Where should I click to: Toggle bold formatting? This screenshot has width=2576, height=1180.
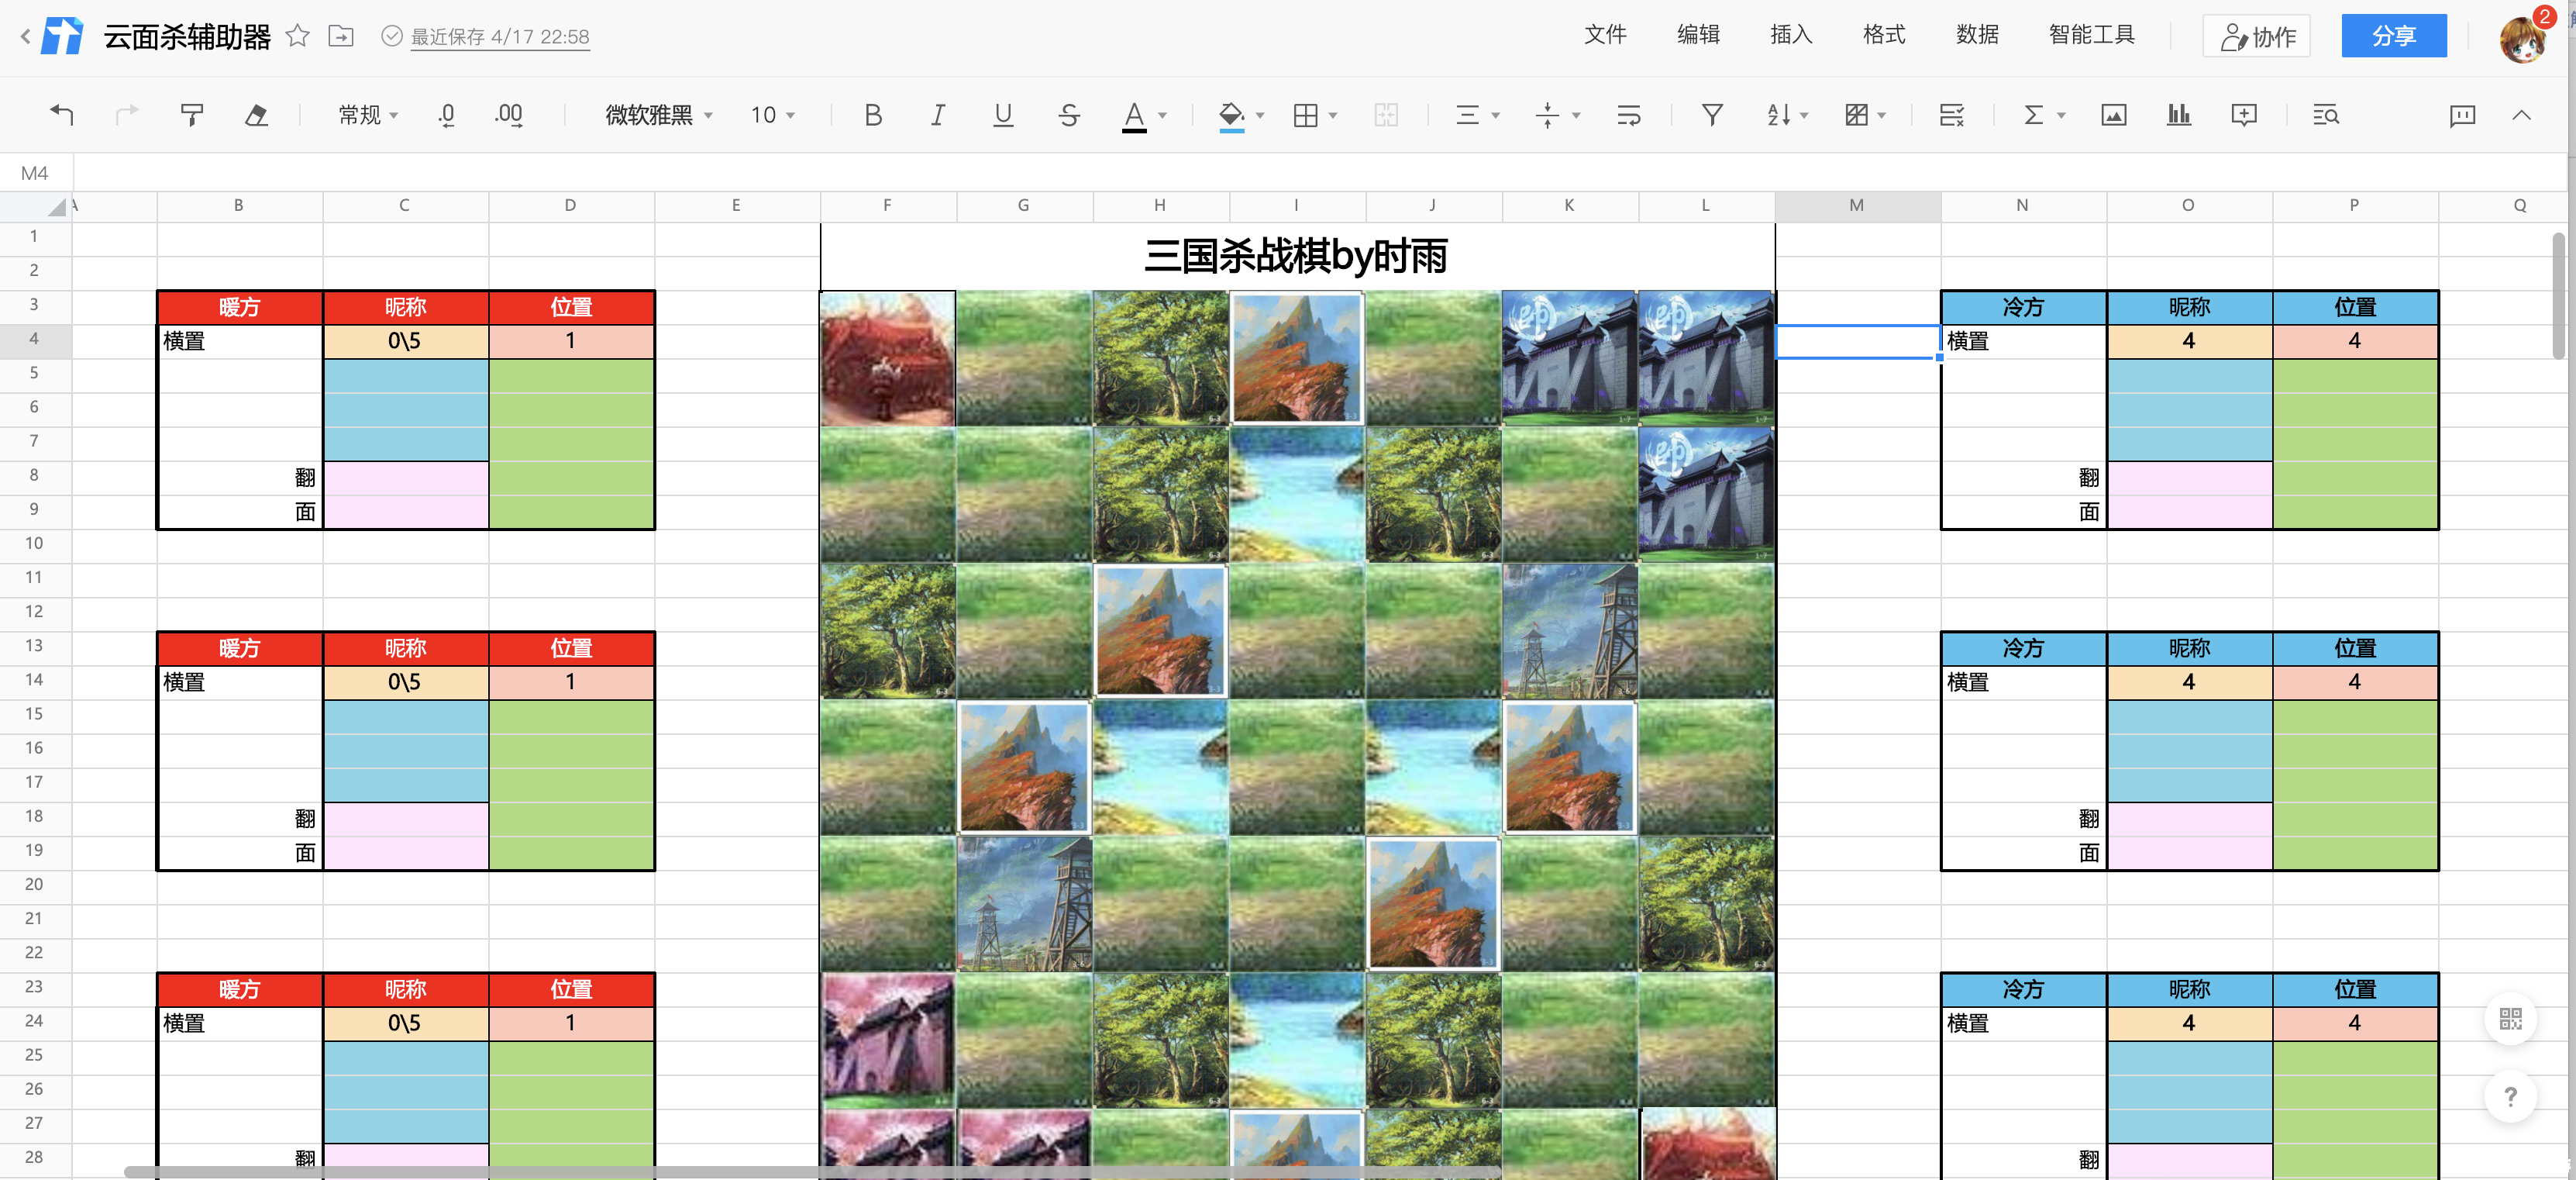[873, 115]
